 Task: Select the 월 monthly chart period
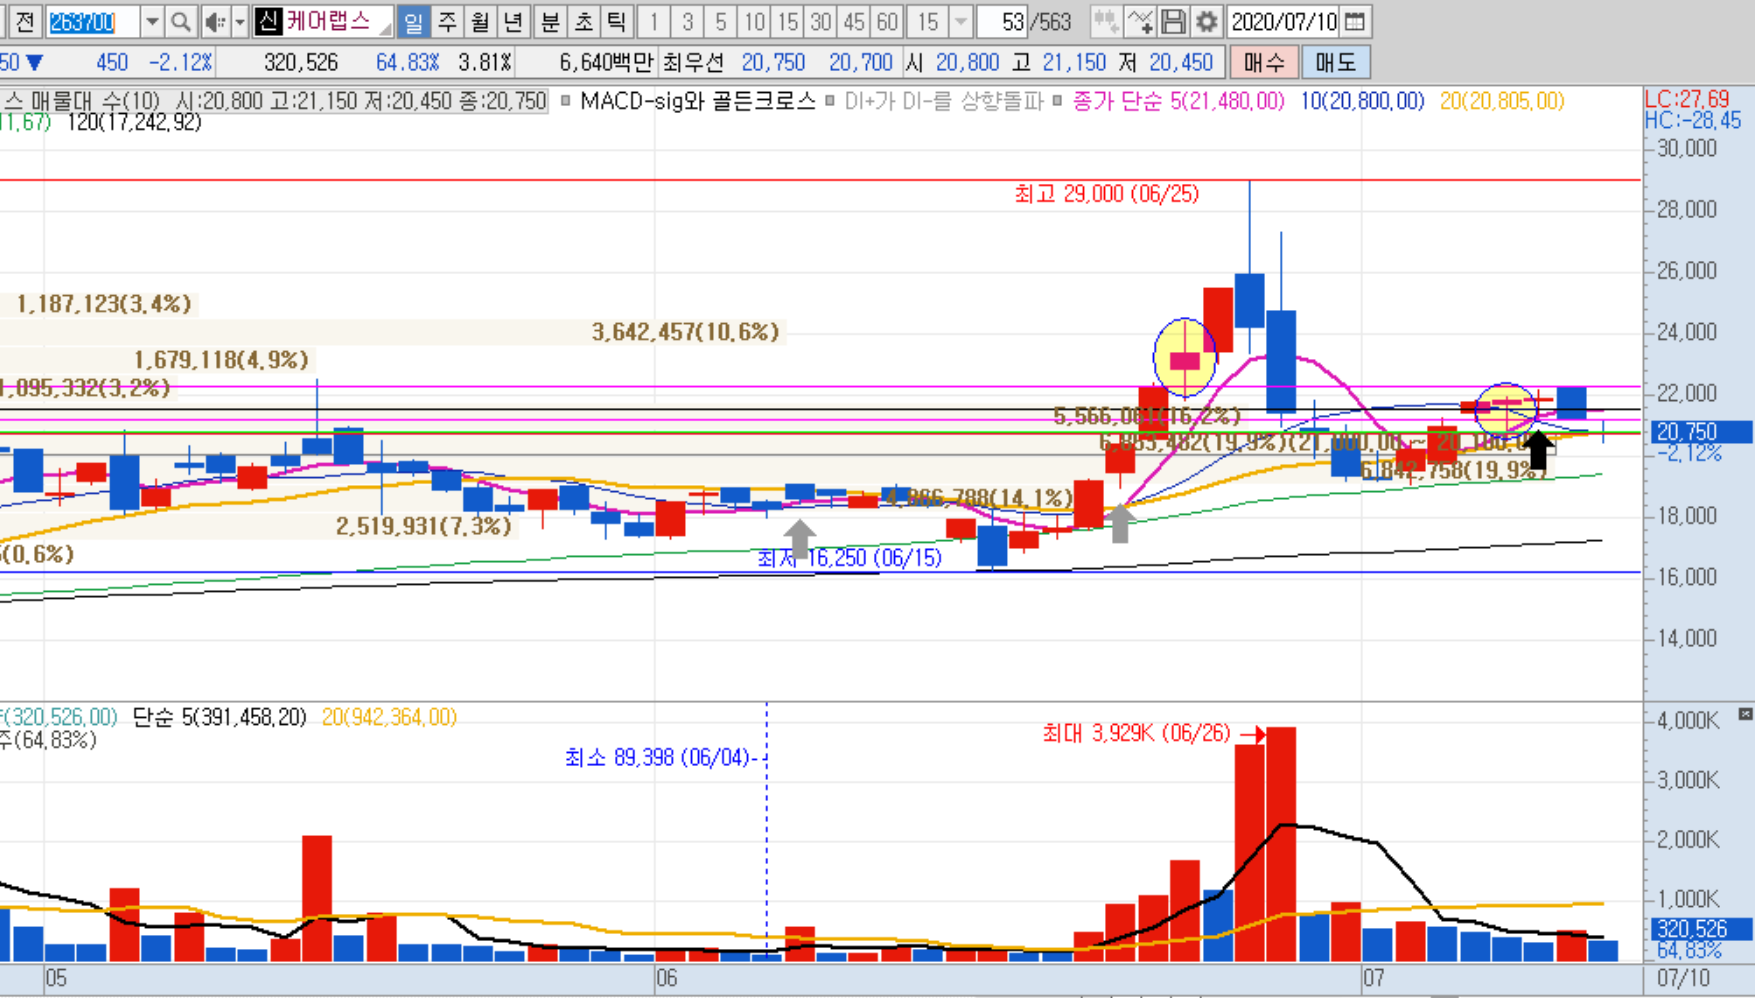pos(480,21)
